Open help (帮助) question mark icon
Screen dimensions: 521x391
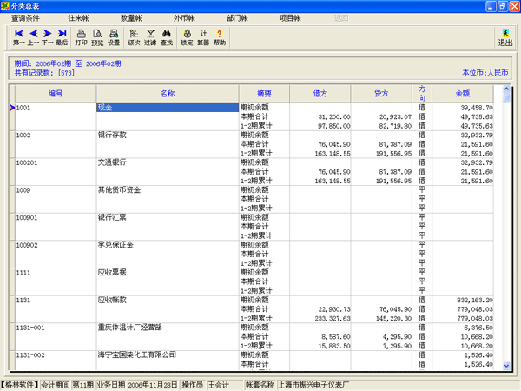pyautogui.click(x=219, y=37)
